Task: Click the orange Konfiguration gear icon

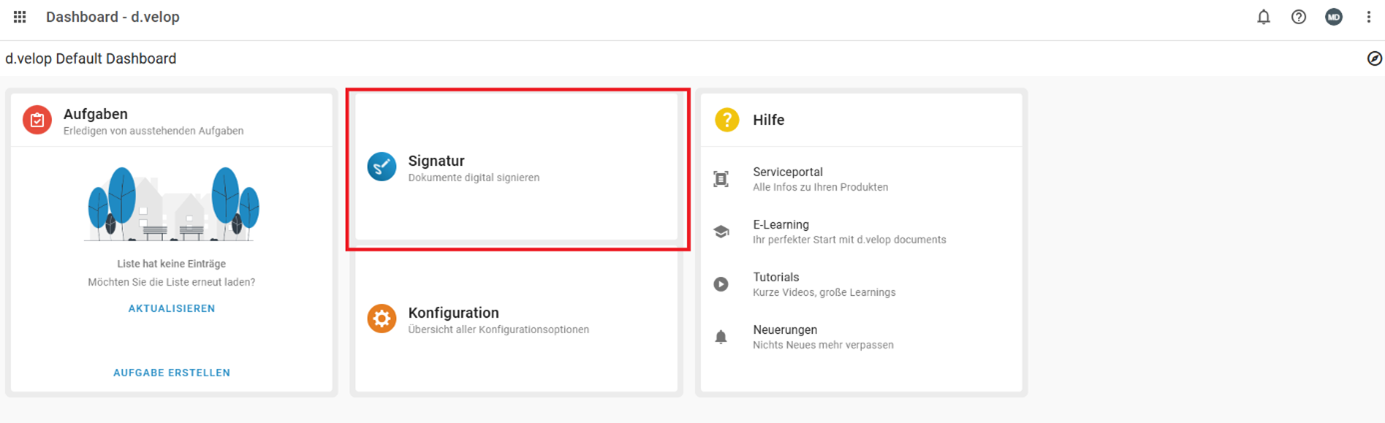Action: [381, 319]
